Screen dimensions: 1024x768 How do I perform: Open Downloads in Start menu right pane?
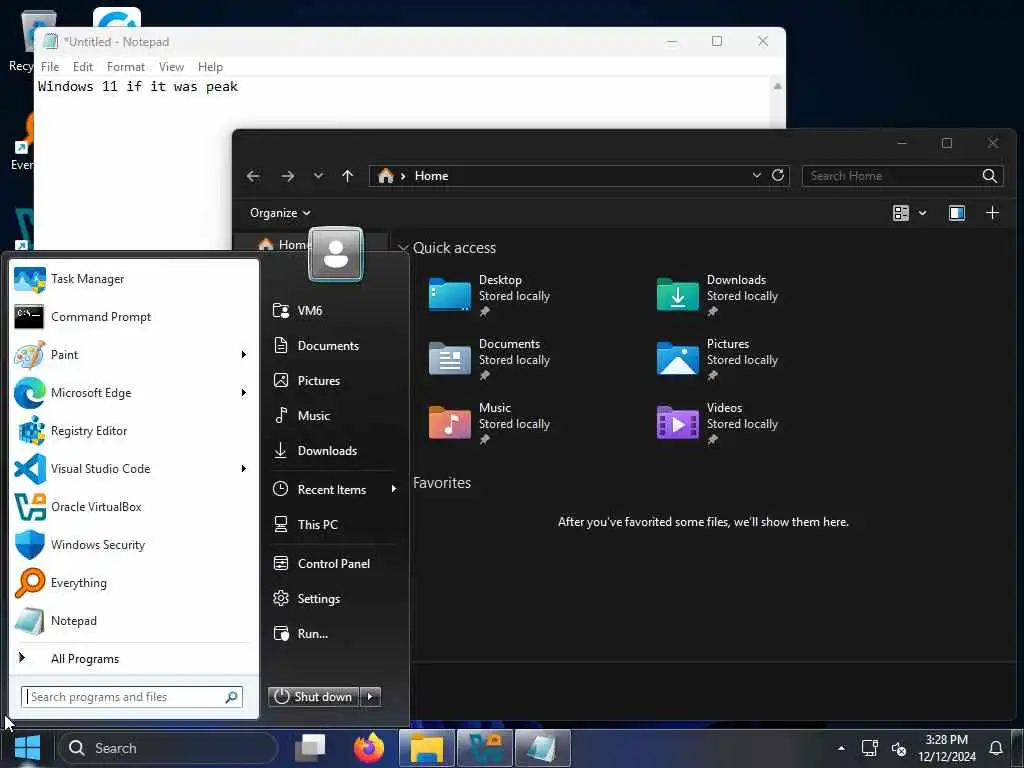pyautogui.click(x=334, y=451)
